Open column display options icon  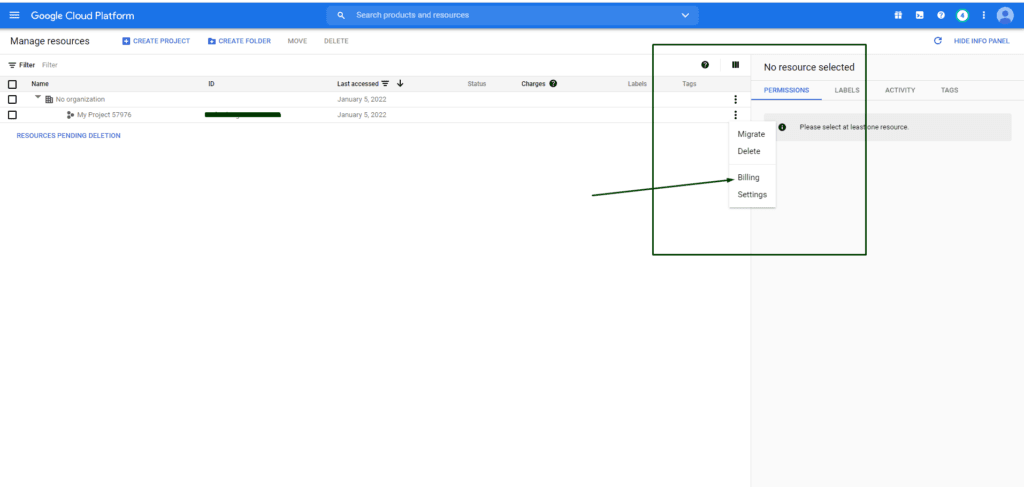(x=735, y=65)
